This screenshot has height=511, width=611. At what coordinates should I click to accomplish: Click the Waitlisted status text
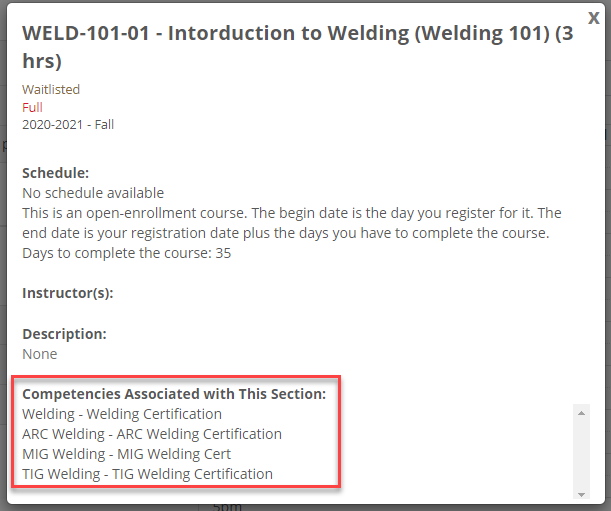point(51,89)
